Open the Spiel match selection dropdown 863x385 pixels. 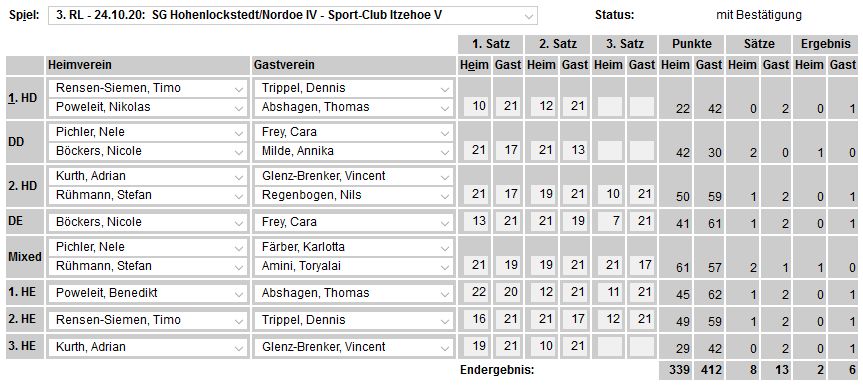point(292,15)
